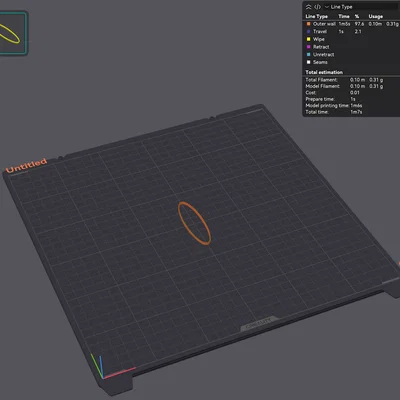Collapse the legend panel with double-chevron icon
The height and width of the screenshot is (400, 400).
click(x=309, y=7)
